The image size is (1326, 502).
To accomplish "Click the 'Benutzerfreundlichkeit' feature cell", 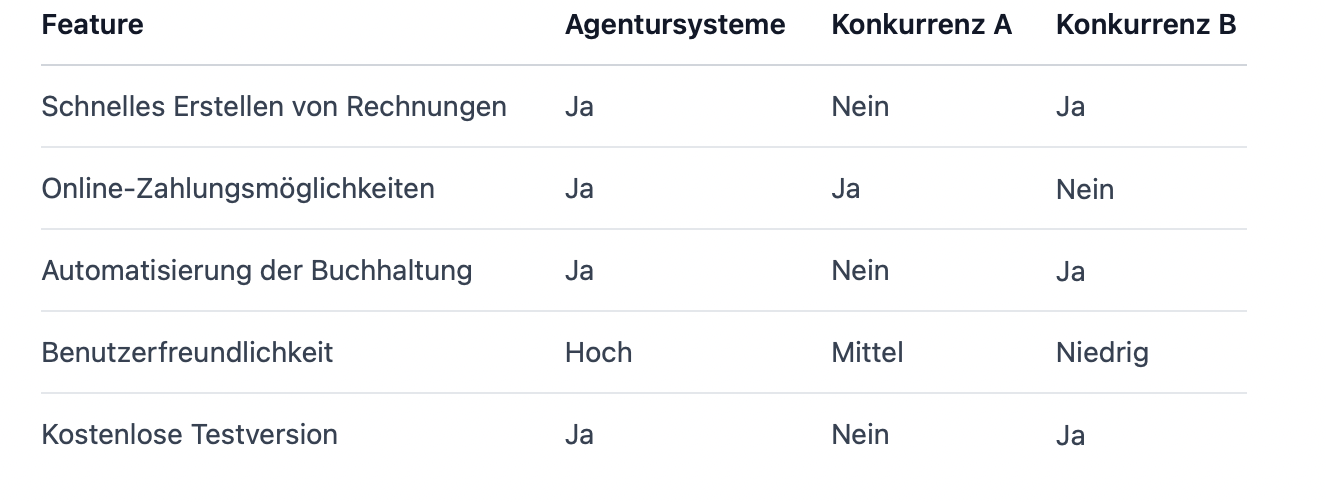I will point(187,353).
